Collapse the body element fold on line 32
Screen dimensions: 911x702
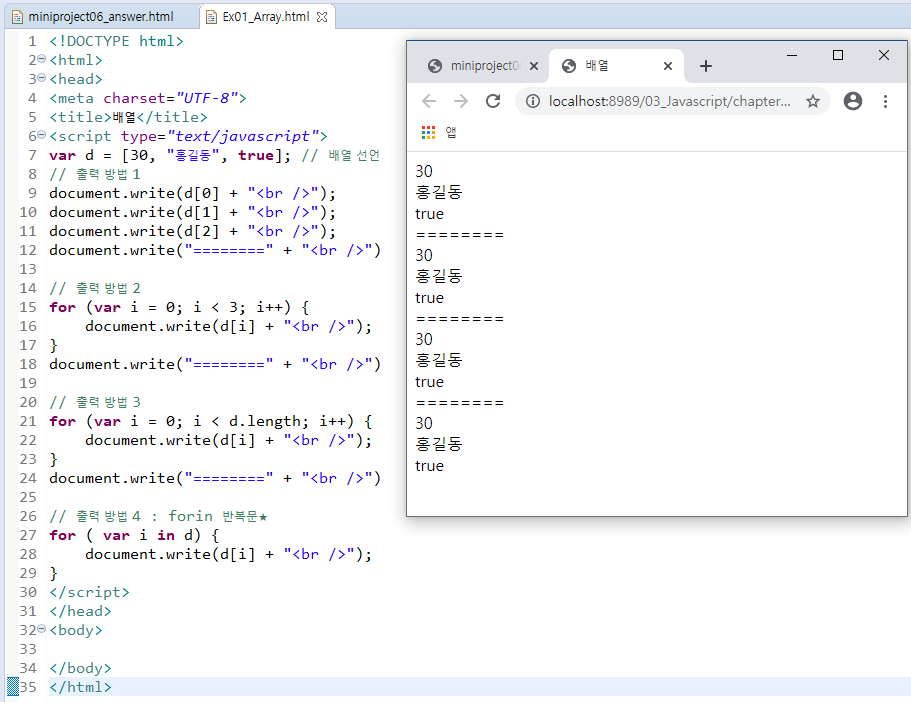pyautogui.click(x=41, y=629)
